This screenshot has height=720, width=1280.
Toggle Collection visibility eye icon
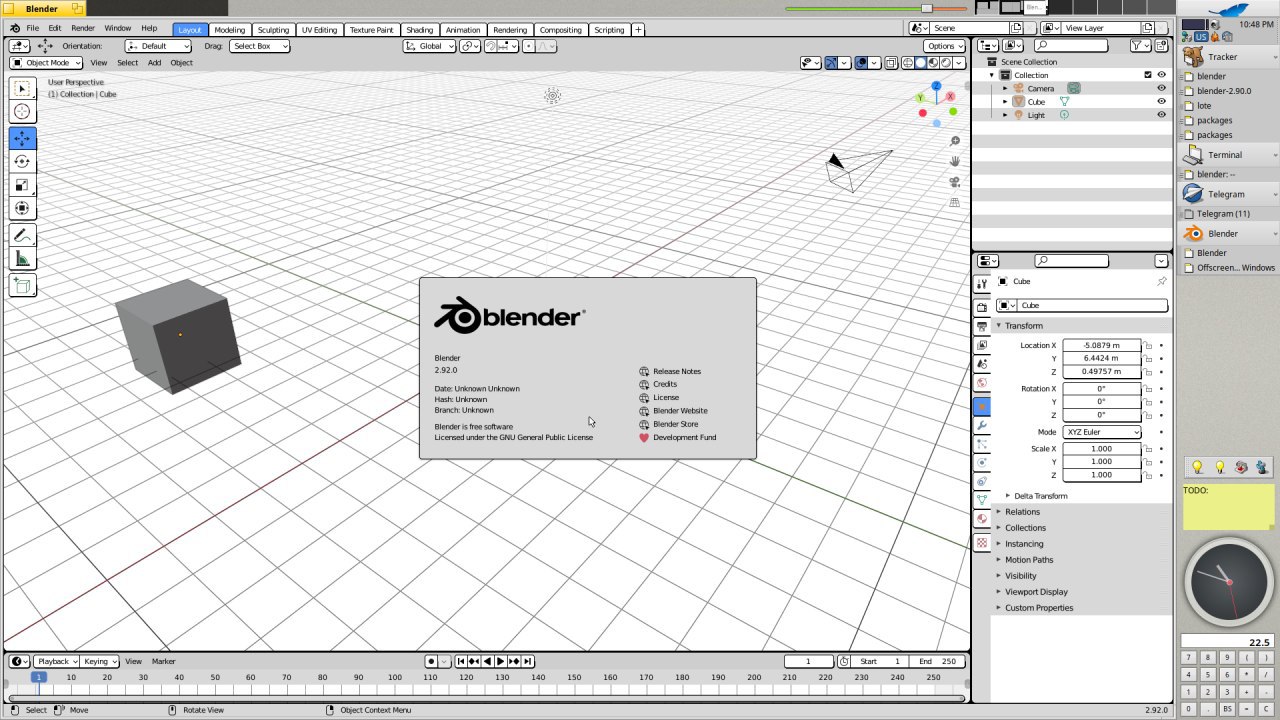click(1161, 75)
